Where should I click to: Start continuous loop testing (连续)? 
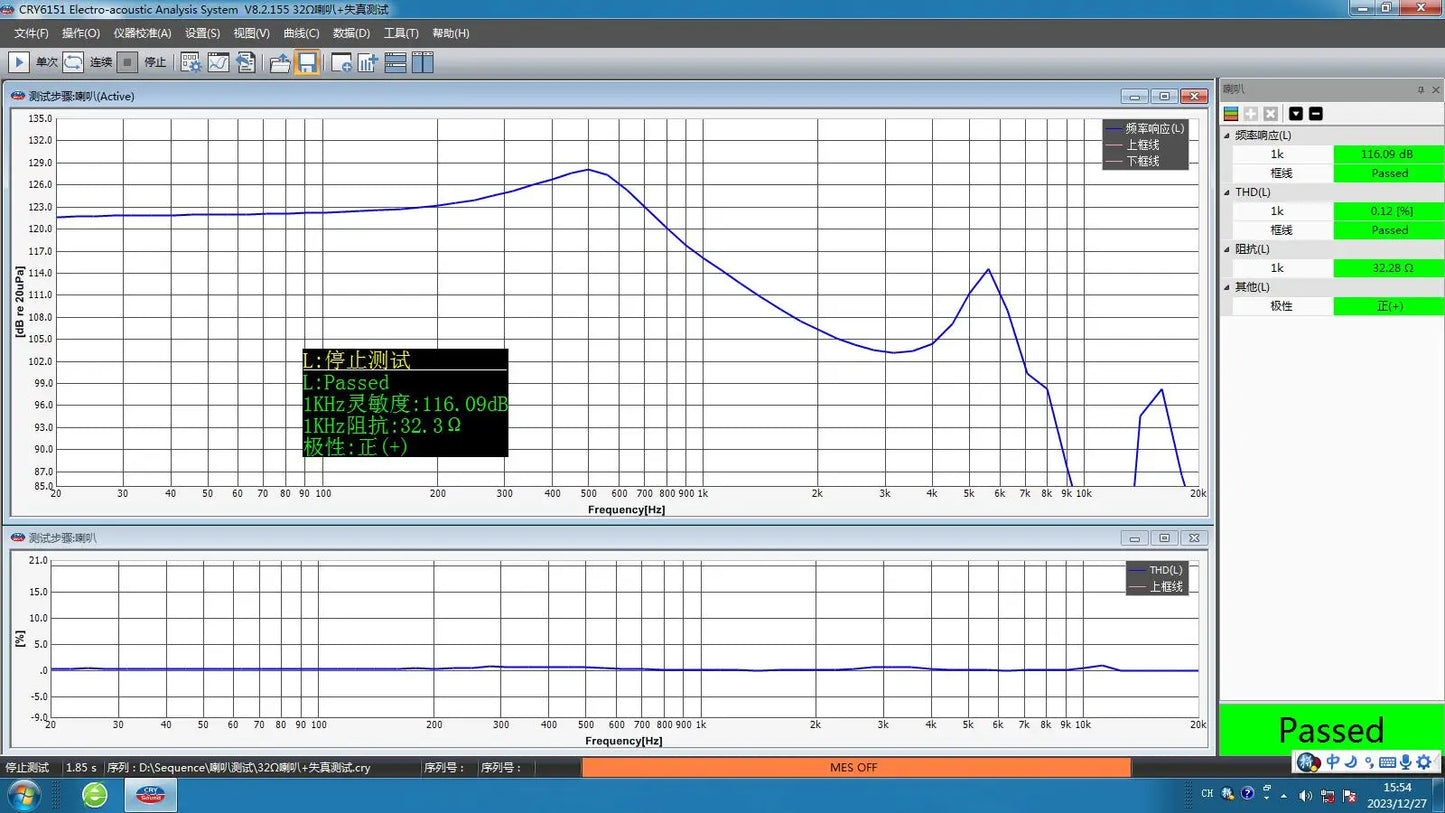coord(73,62)
